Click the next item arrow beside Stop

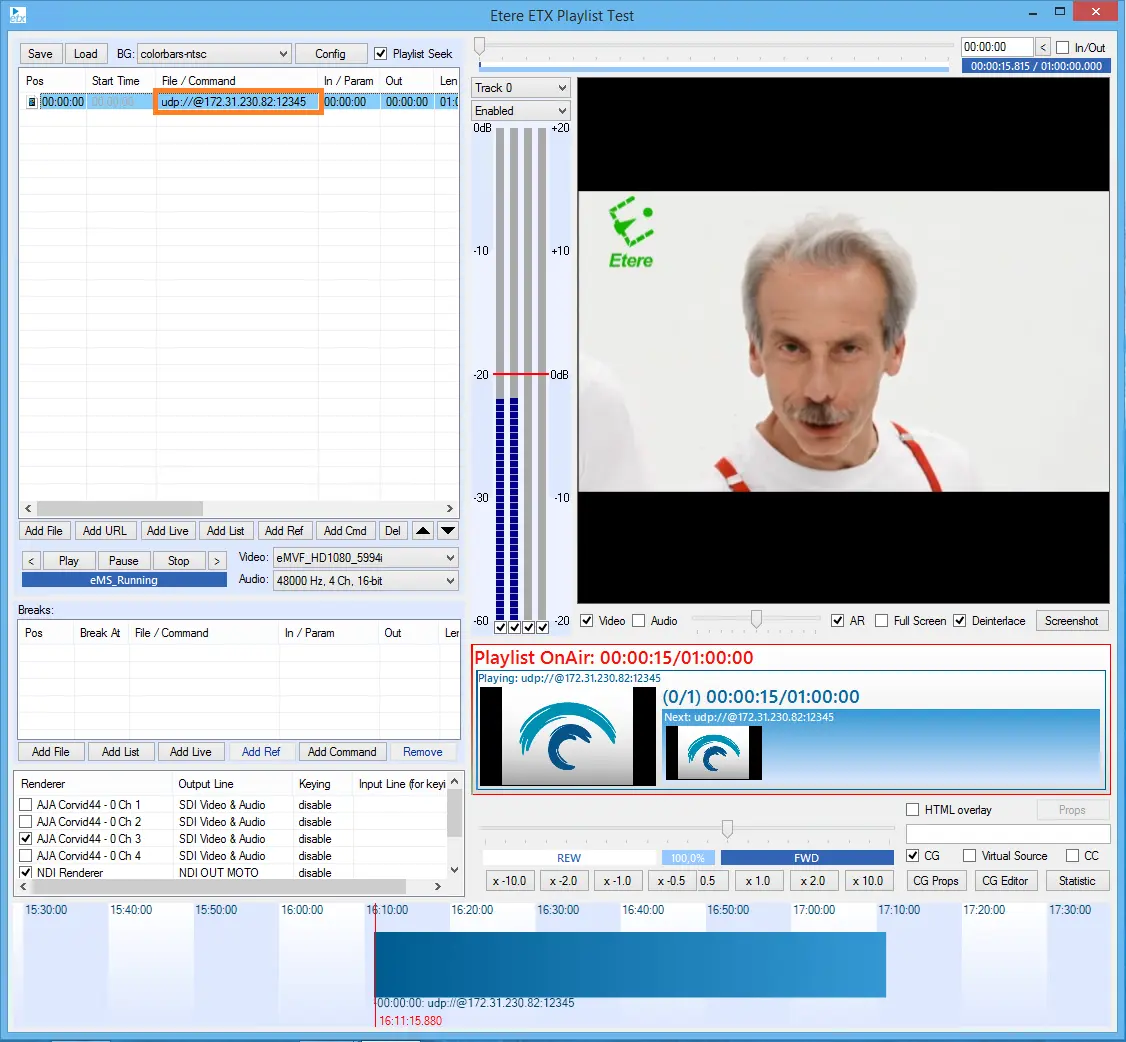click(215, 561)
